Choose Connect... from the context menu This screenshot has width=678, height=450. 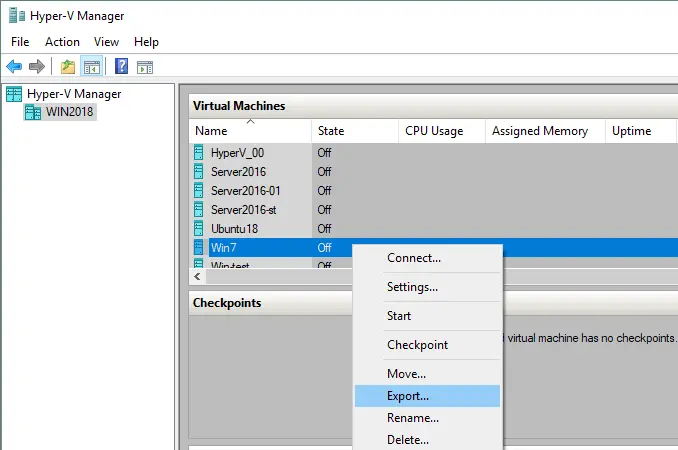pos(427,258)
